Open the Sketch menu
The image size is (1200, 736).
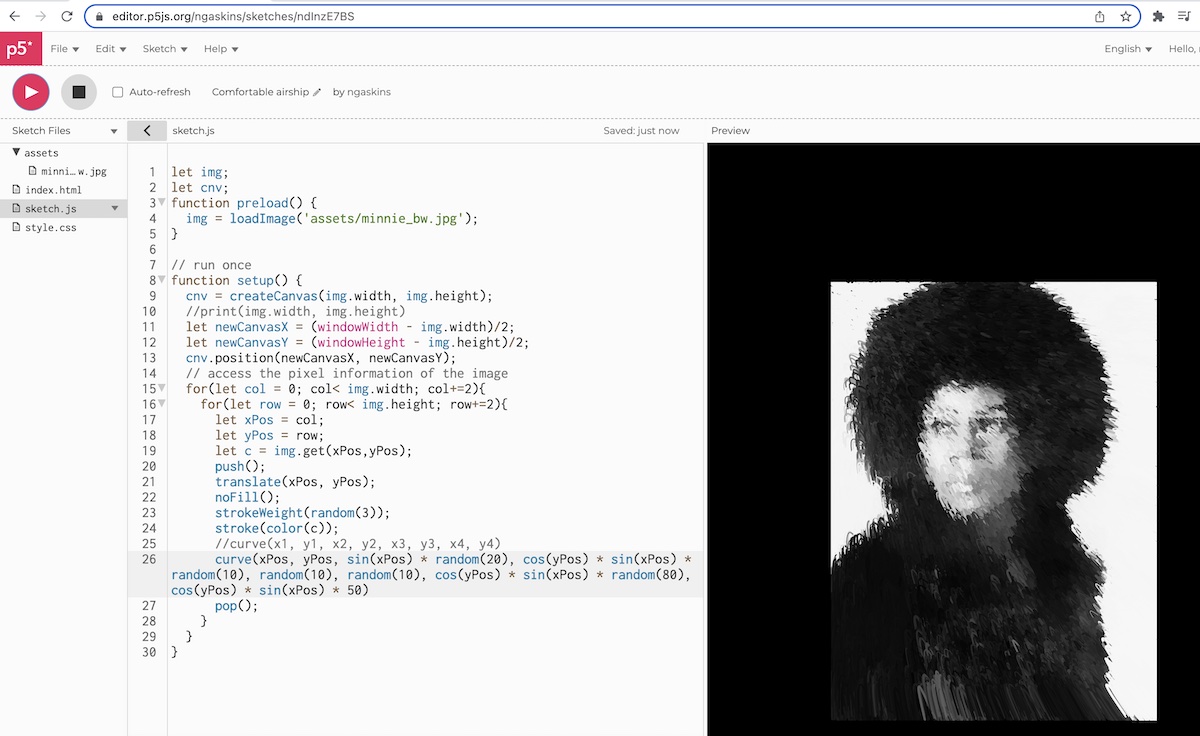coord(165,48)
